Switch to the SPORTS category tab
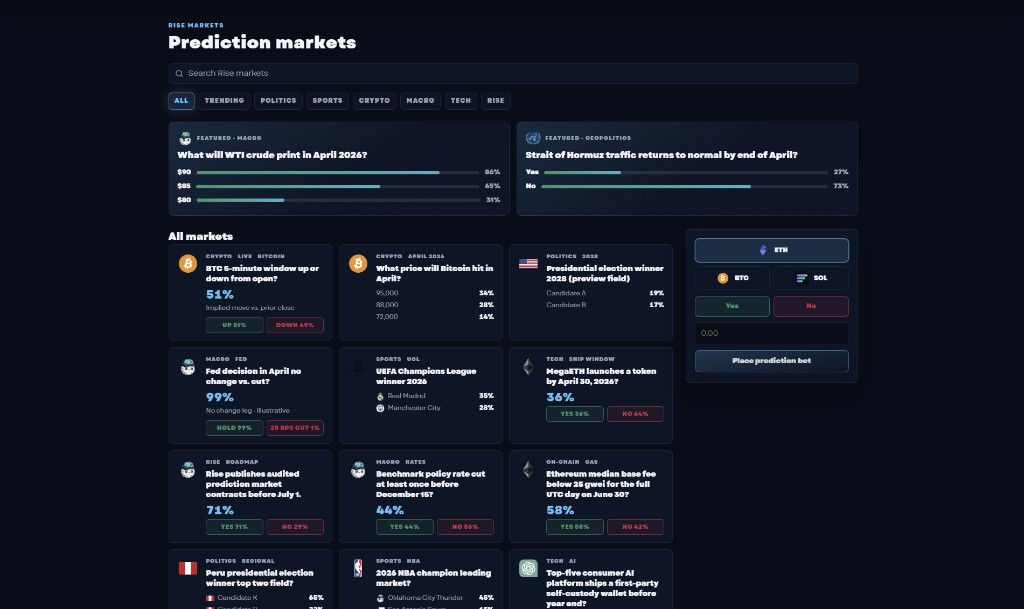The image size is (1024, 609). pos(329,101)
